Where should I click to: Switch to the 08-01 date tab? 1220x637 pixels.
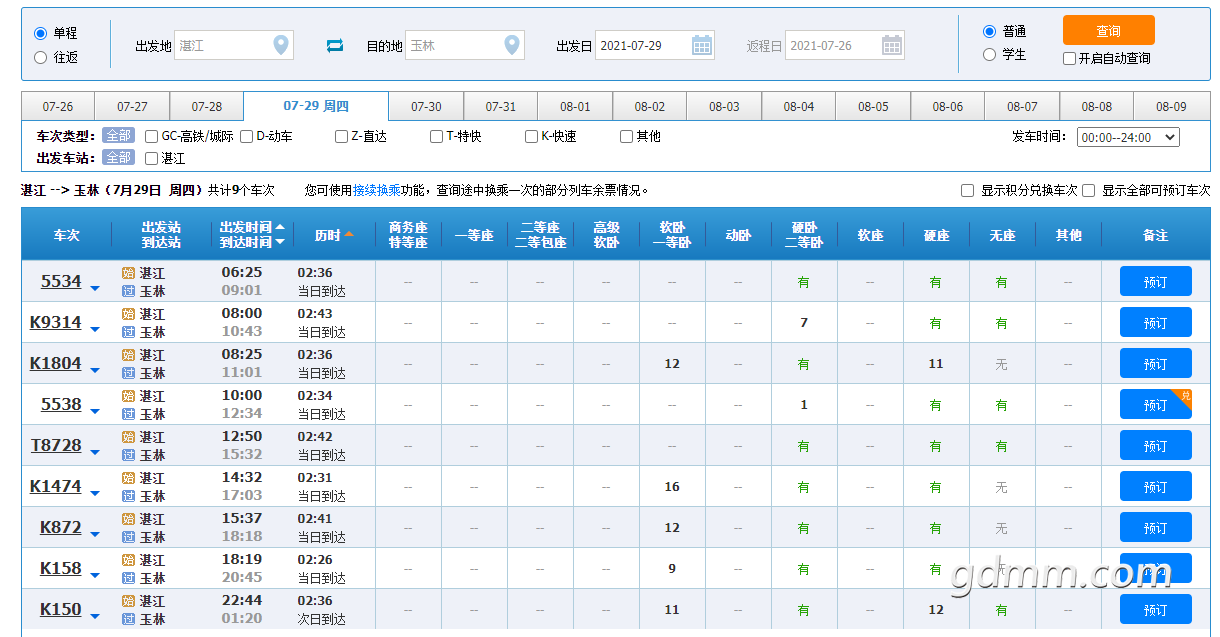(575, 107)
